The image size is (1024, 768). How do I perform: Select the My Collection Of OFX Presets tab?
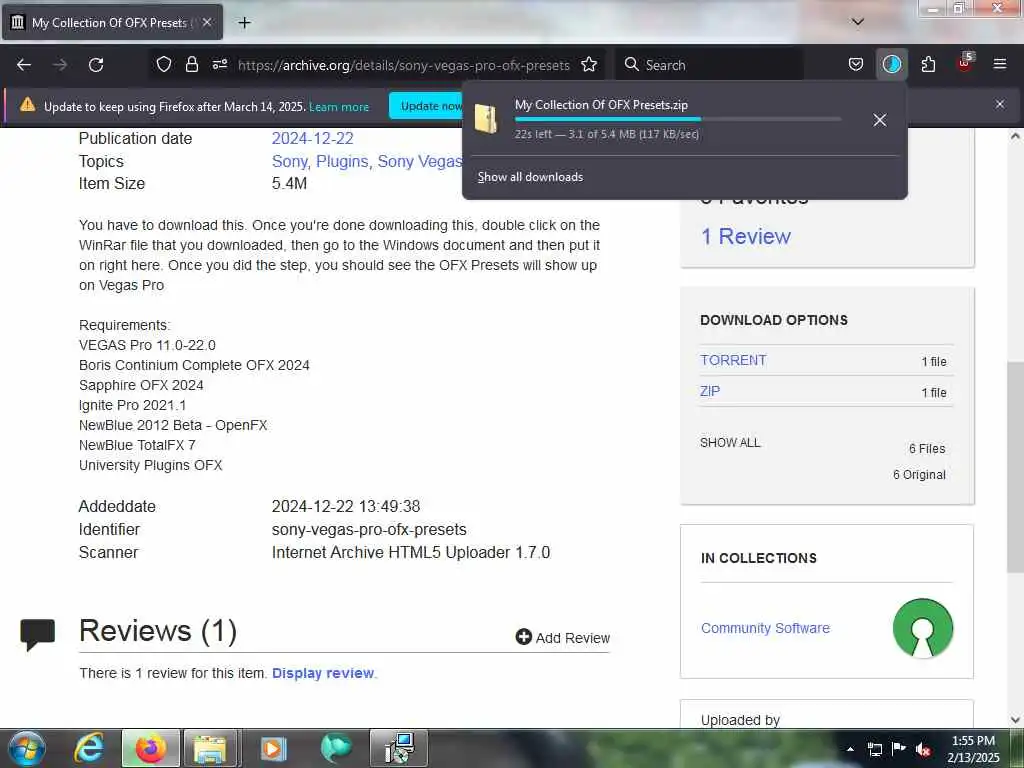[x=112, y=23]
